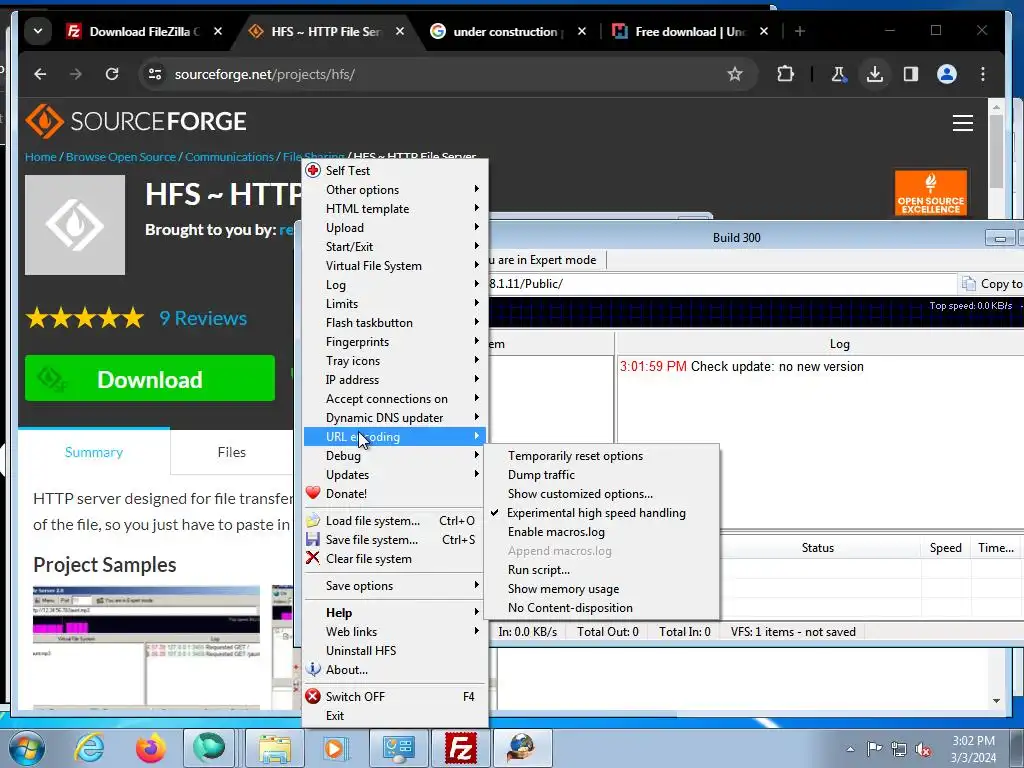Viewport: 1024px width, 768px height.
Task: Toggle Chrome side panel icon
Action: (910, 74)
